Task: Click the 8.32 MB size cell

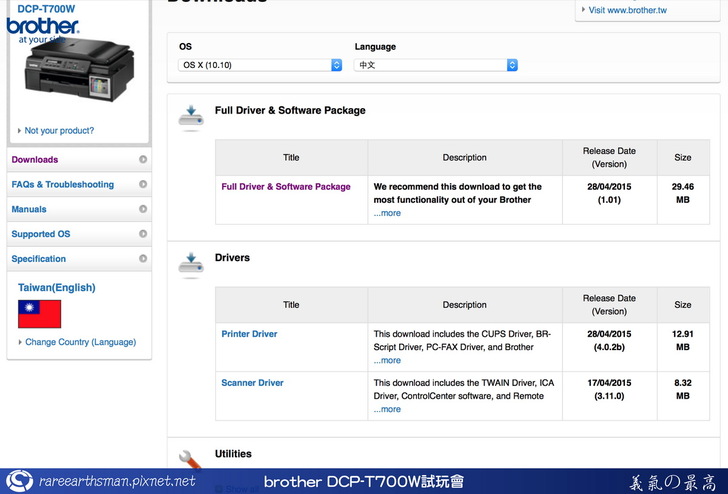Action: point(683,396)
